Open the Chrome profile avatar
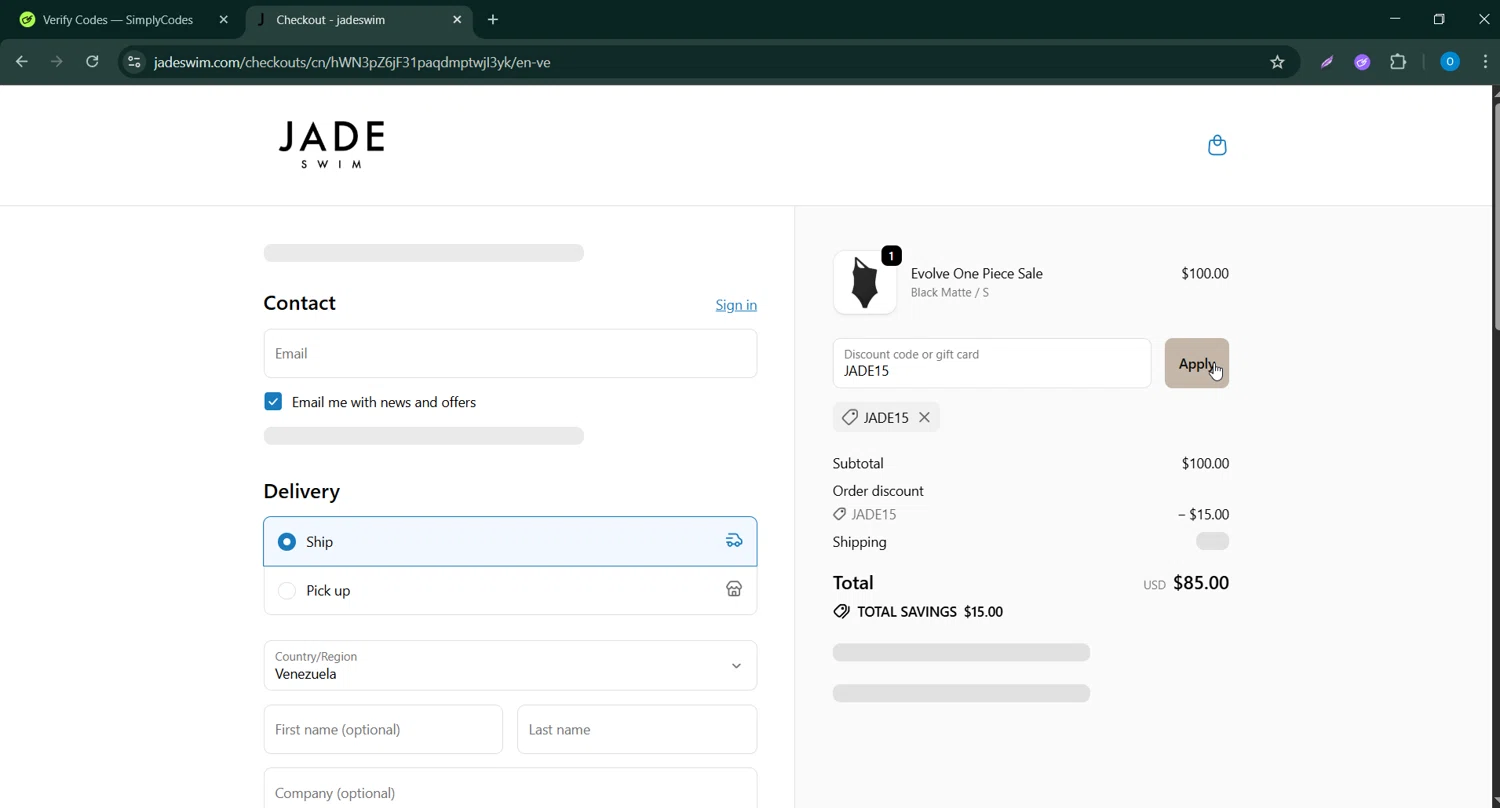The height and width of the screenshot is (808, 1500). (1449, 62)
